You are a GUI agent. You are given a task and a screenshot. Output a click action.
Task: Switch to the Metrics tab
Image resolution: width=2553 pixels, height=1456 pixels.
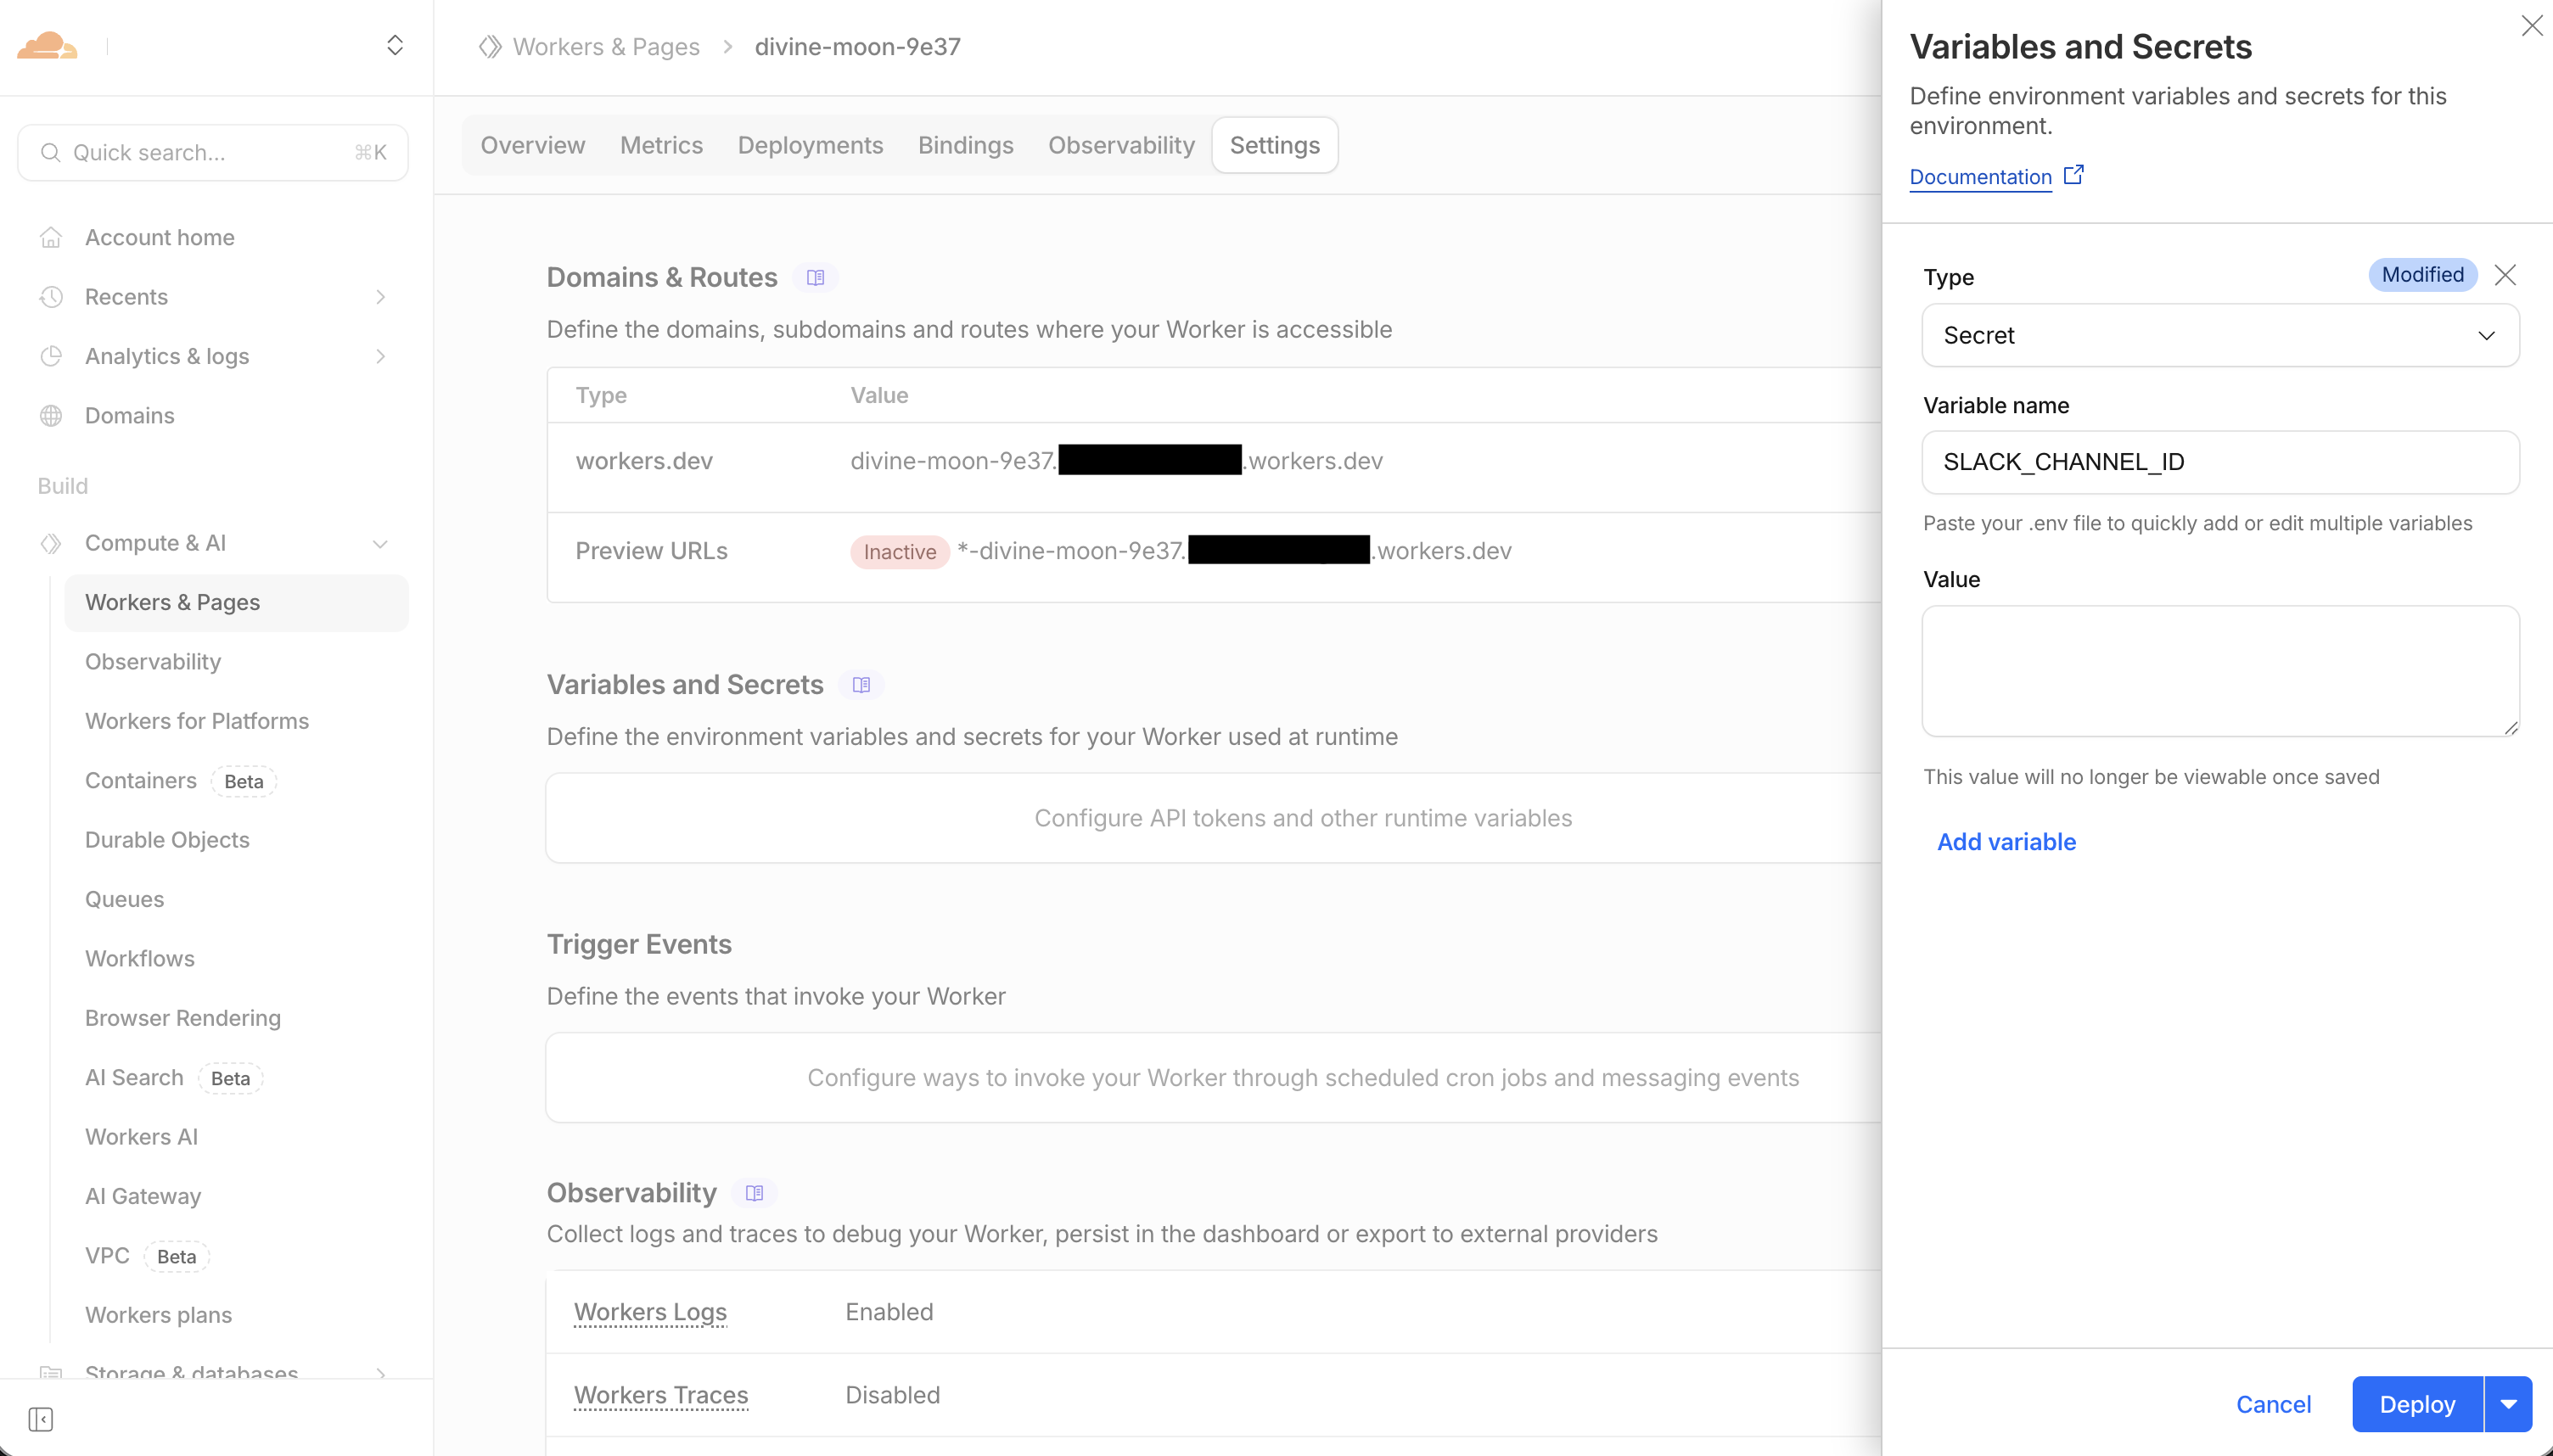(661, 145)
